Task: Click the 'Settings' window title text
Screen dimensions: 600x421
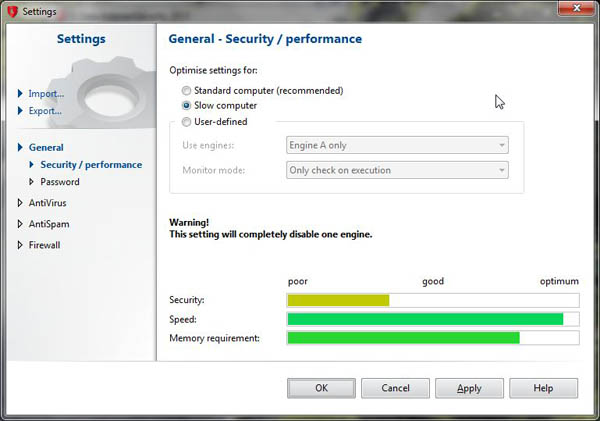Action: [39, 11]
